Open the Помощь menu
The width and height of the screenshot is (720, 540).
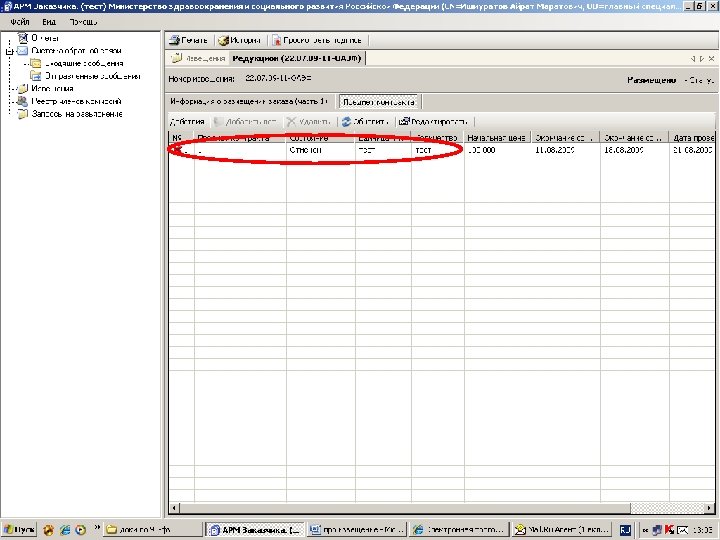pyautogui.click(x=83, y=22)
